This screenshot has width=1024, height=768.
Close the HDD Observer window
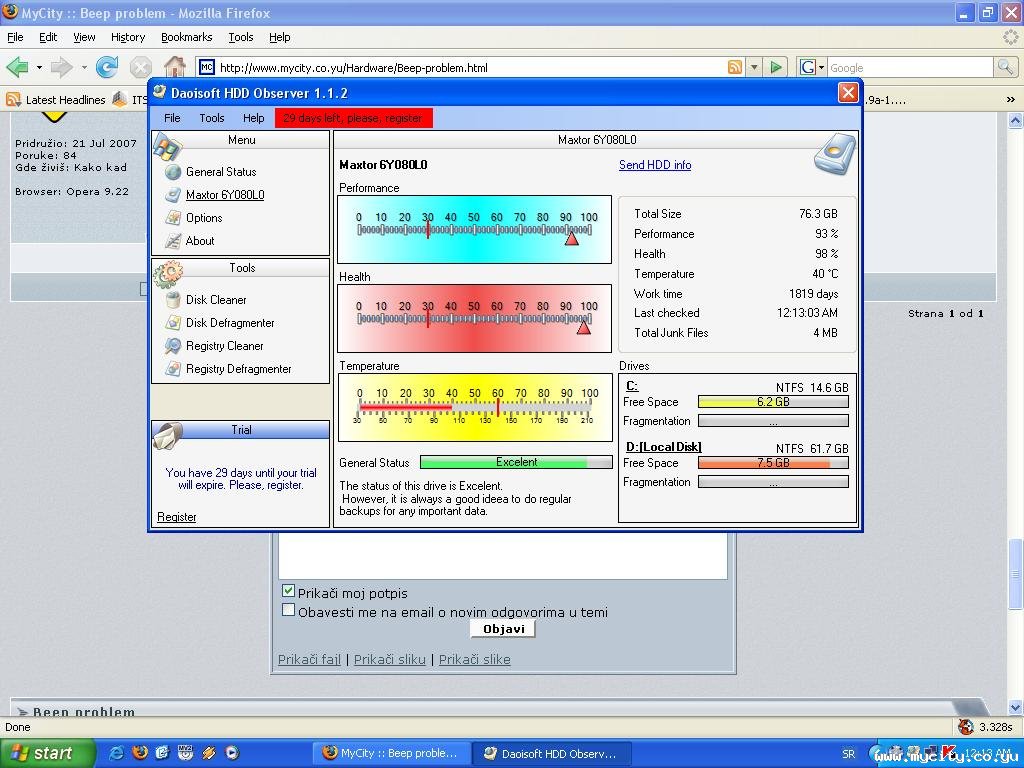tap(848, 93)
